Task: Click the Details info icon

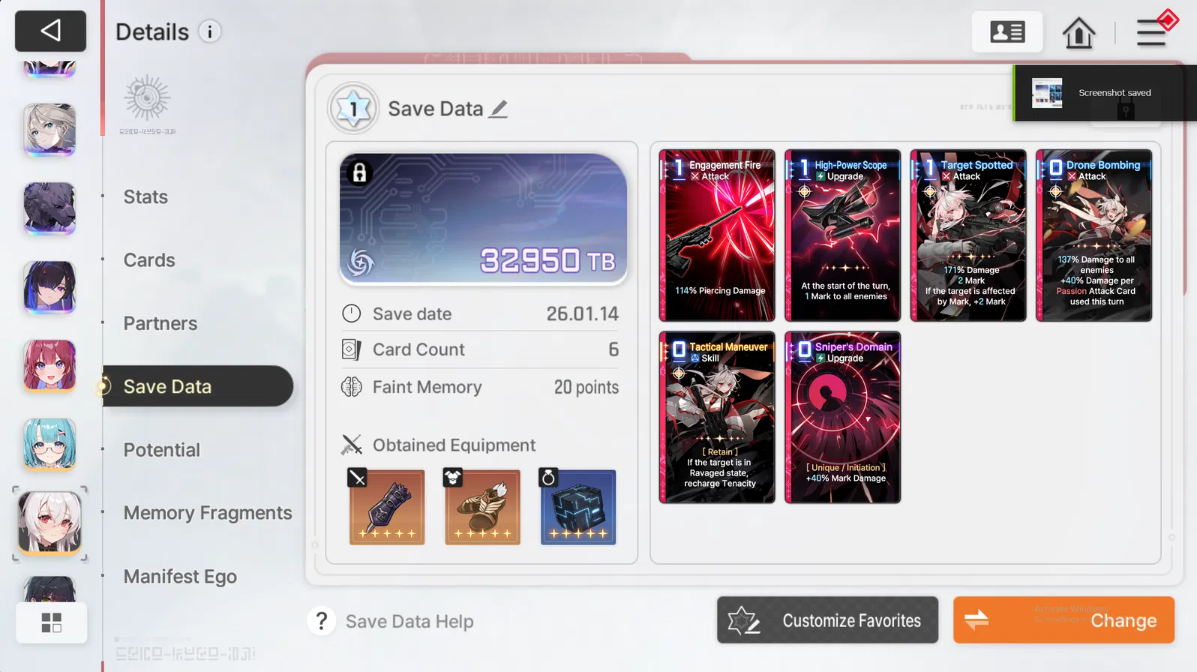Action: pyautogui.click(x=209, y=31)
